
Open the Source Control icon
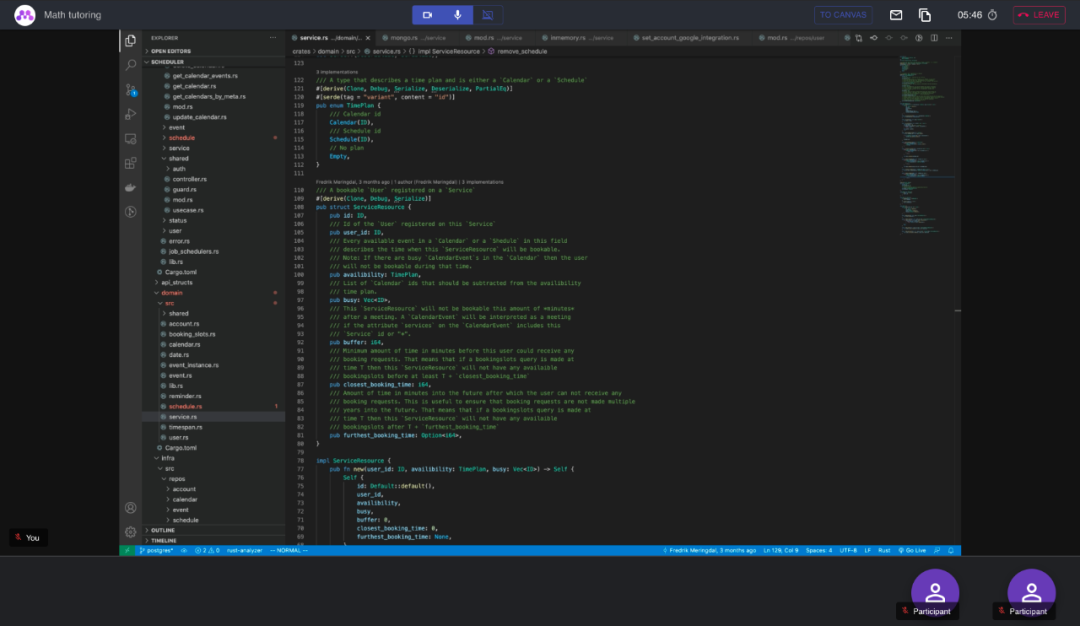130,90
